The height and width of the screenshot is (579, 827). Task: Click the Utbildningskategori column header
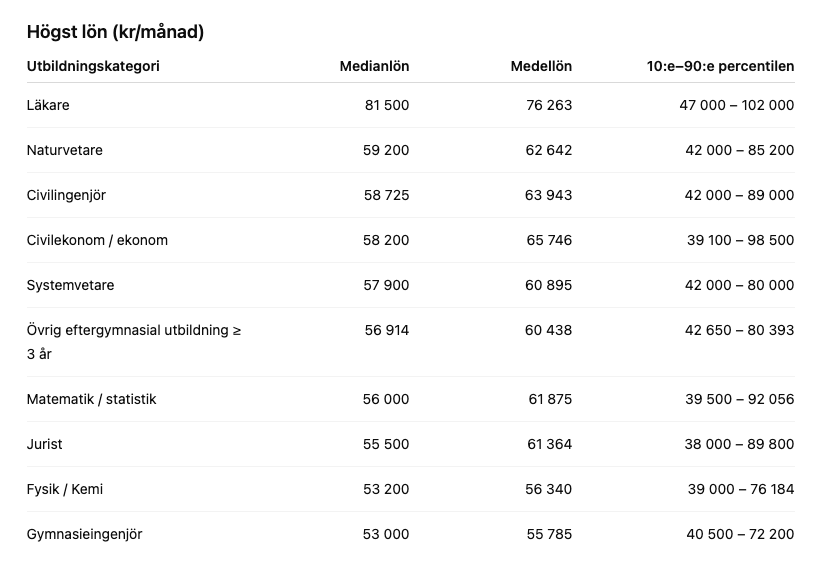pos(93,66)
